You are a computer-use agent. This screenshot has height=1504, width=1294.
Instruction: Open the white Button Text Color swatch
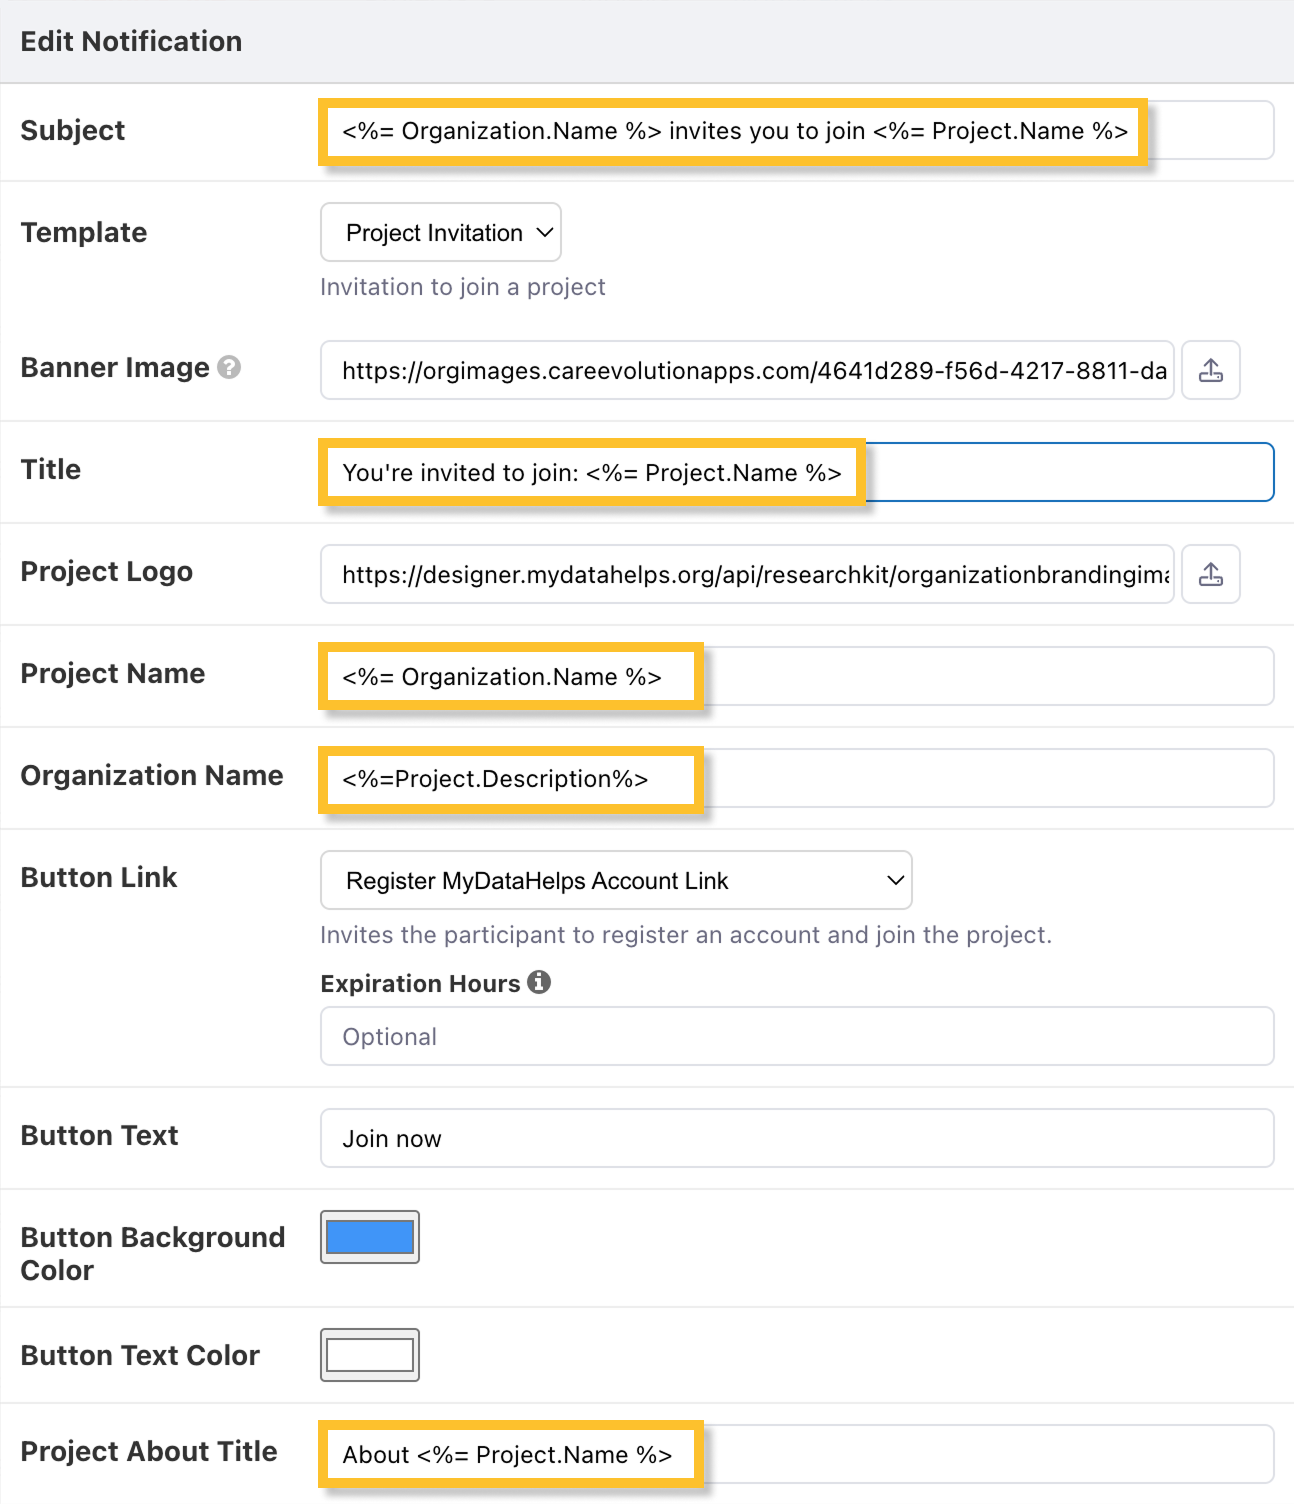click(x=370, y=1355)
